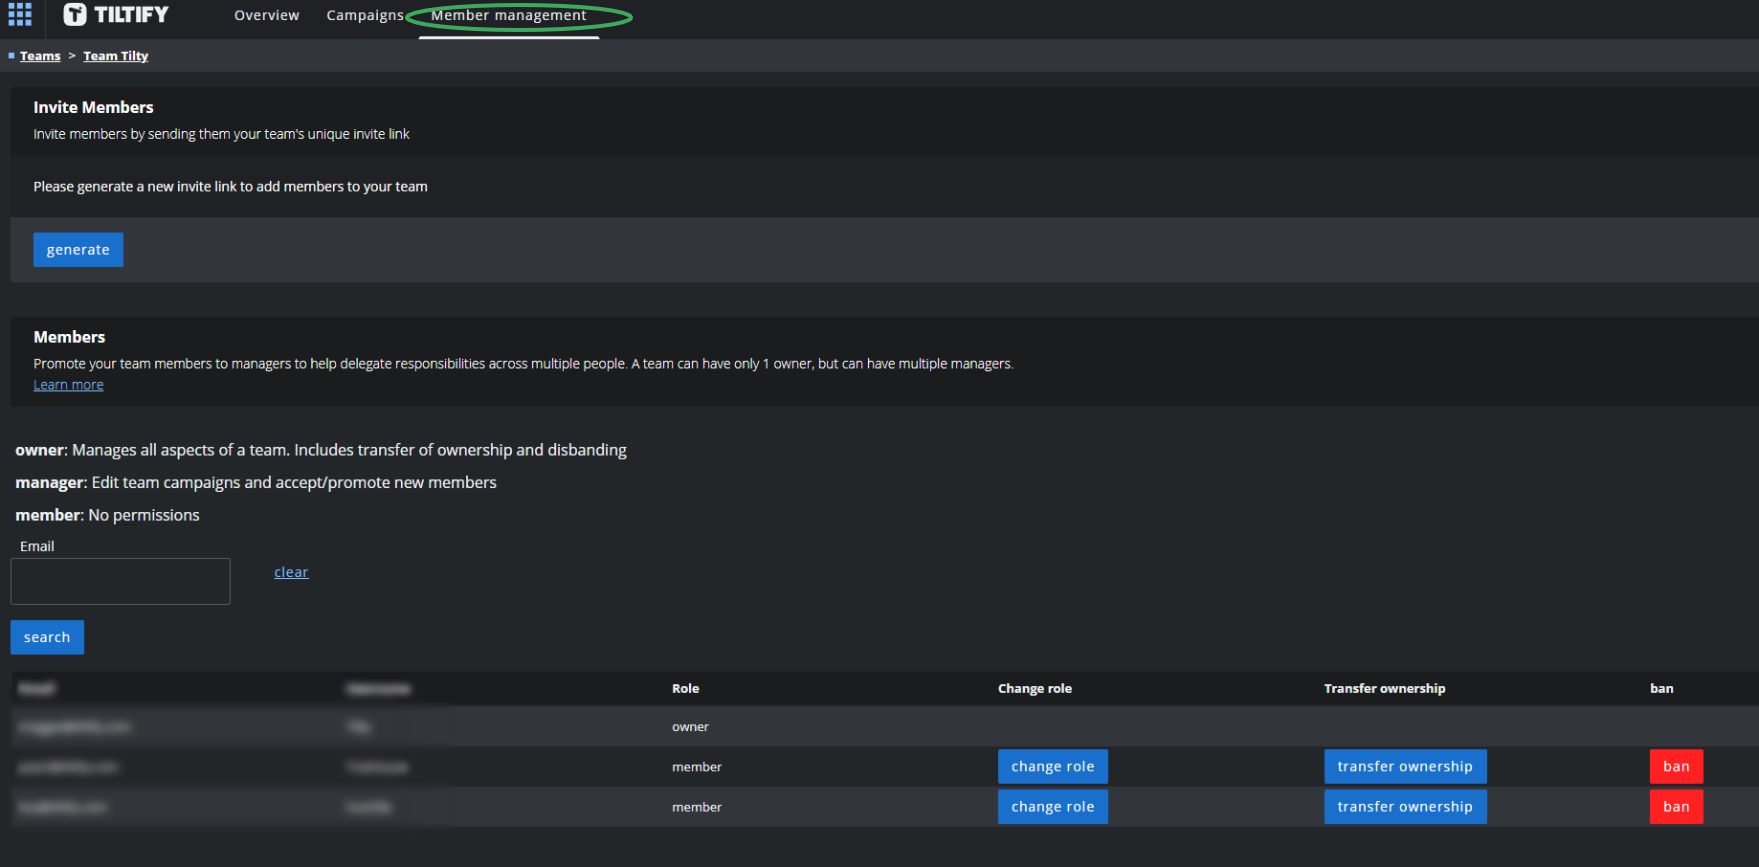Click inside the Email input field
The width and height of the screenshot is (1759, 867).
click(x=120, y=581)
